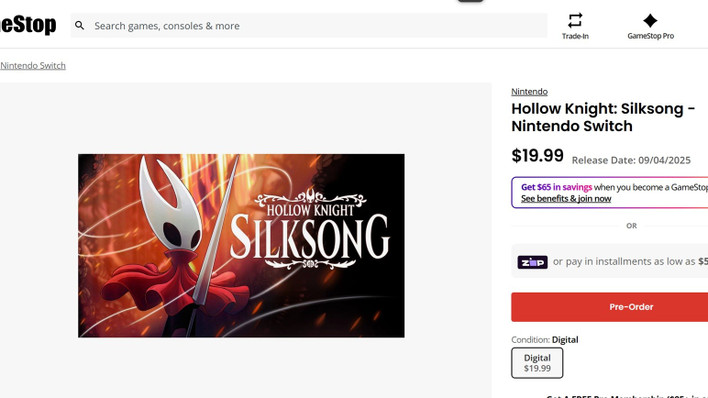Viewport: 708px width, 398px height.
Task: Open the Nintendo brand link
Action: click(529, 91)
